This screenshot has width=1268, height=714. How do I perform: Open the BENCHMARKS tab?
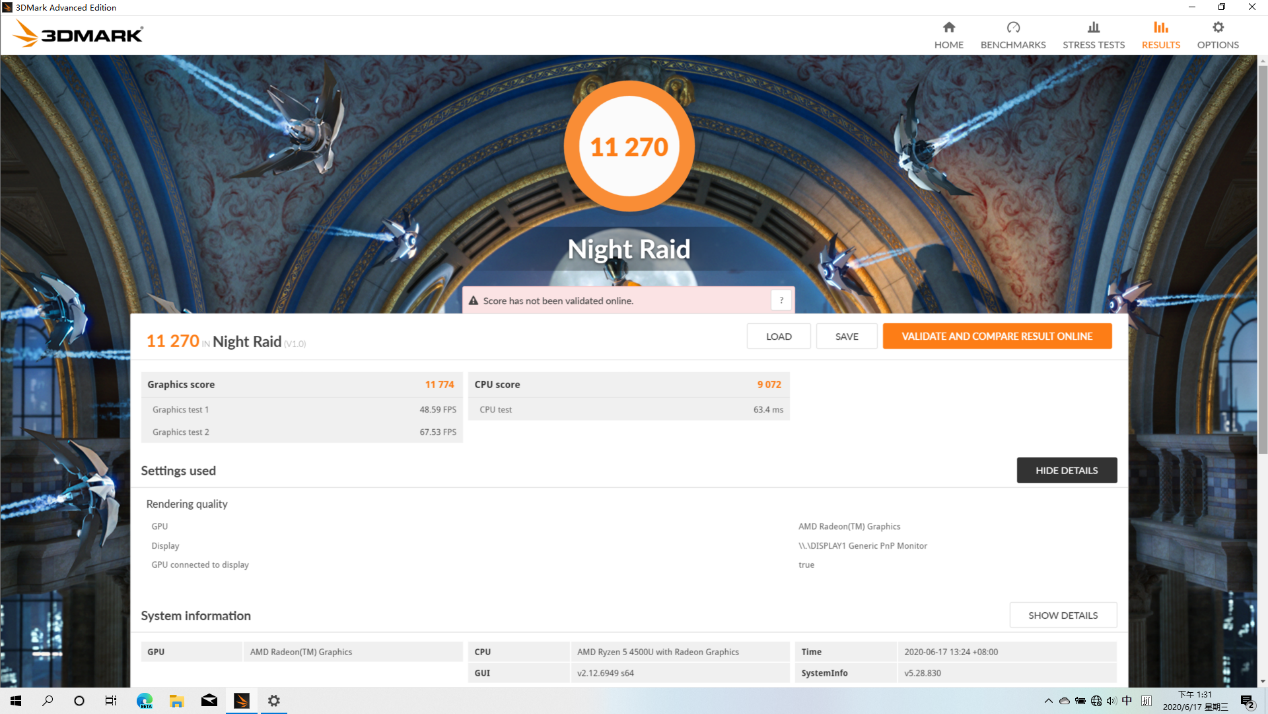1013,35
